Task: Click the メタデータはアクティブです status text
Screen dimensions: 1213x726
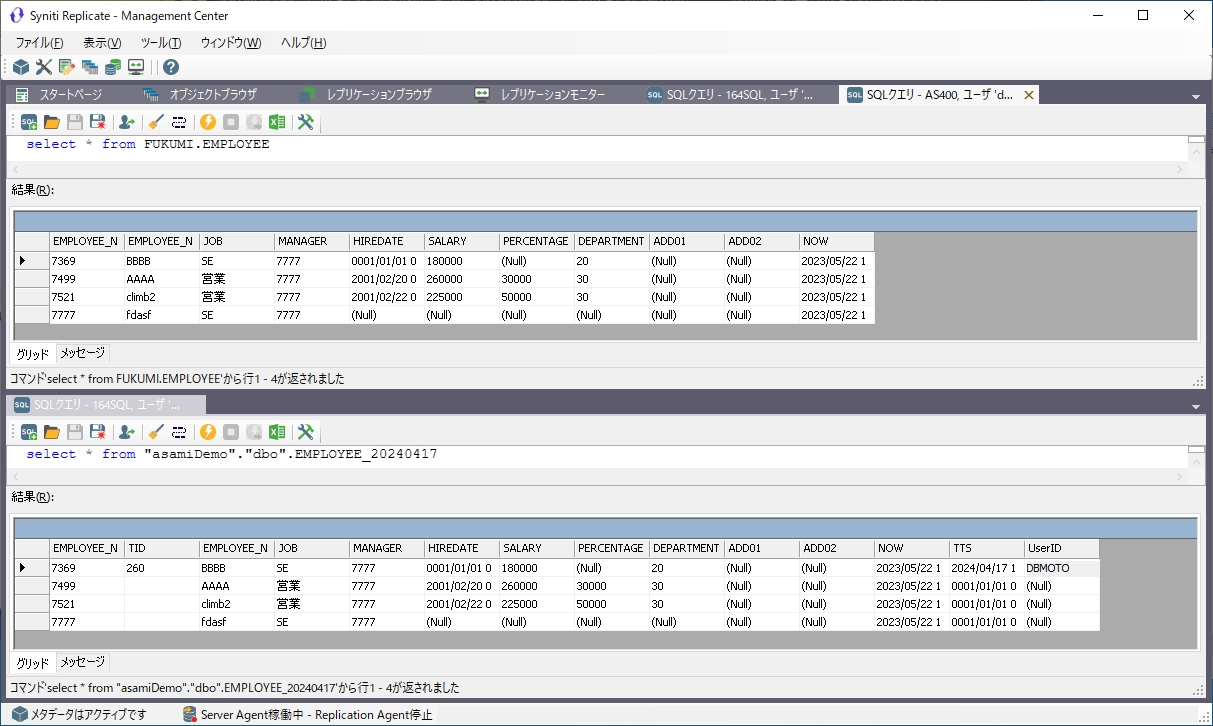Action: [88, 715]
